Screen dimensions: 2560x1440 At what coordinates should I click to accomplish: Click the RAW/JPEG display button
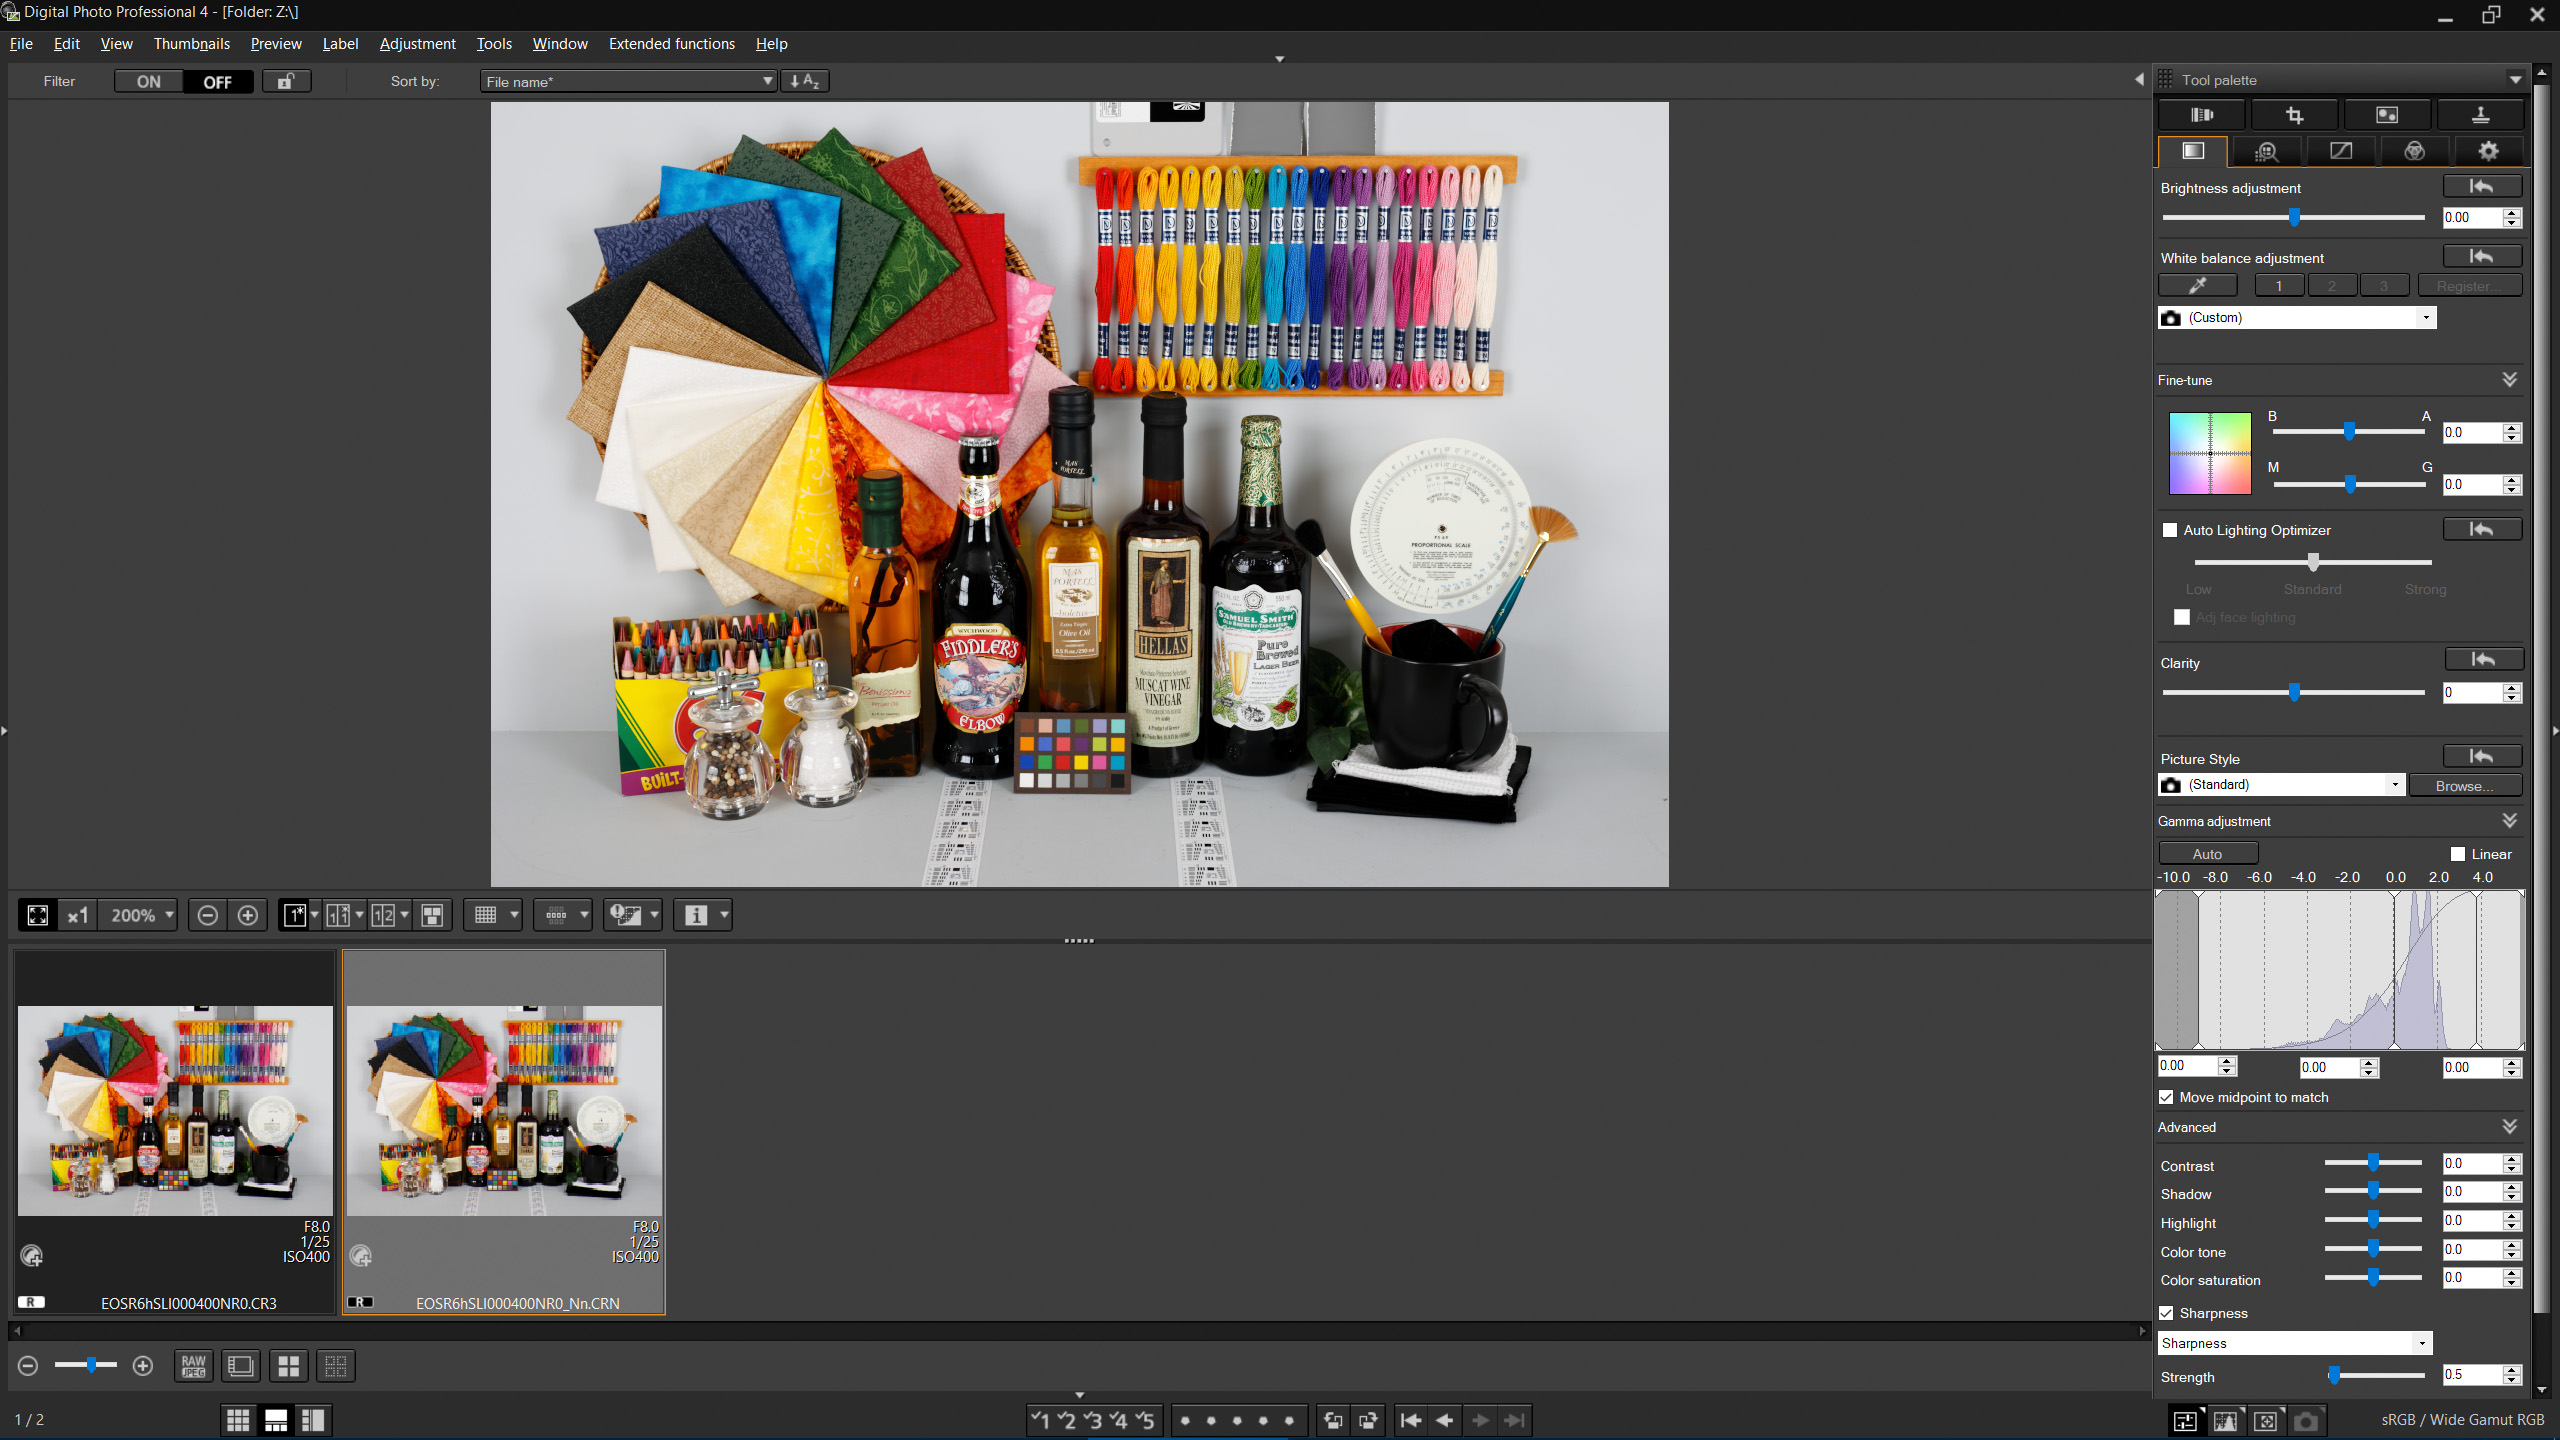pyautogui.click(x=193, y=1366)
